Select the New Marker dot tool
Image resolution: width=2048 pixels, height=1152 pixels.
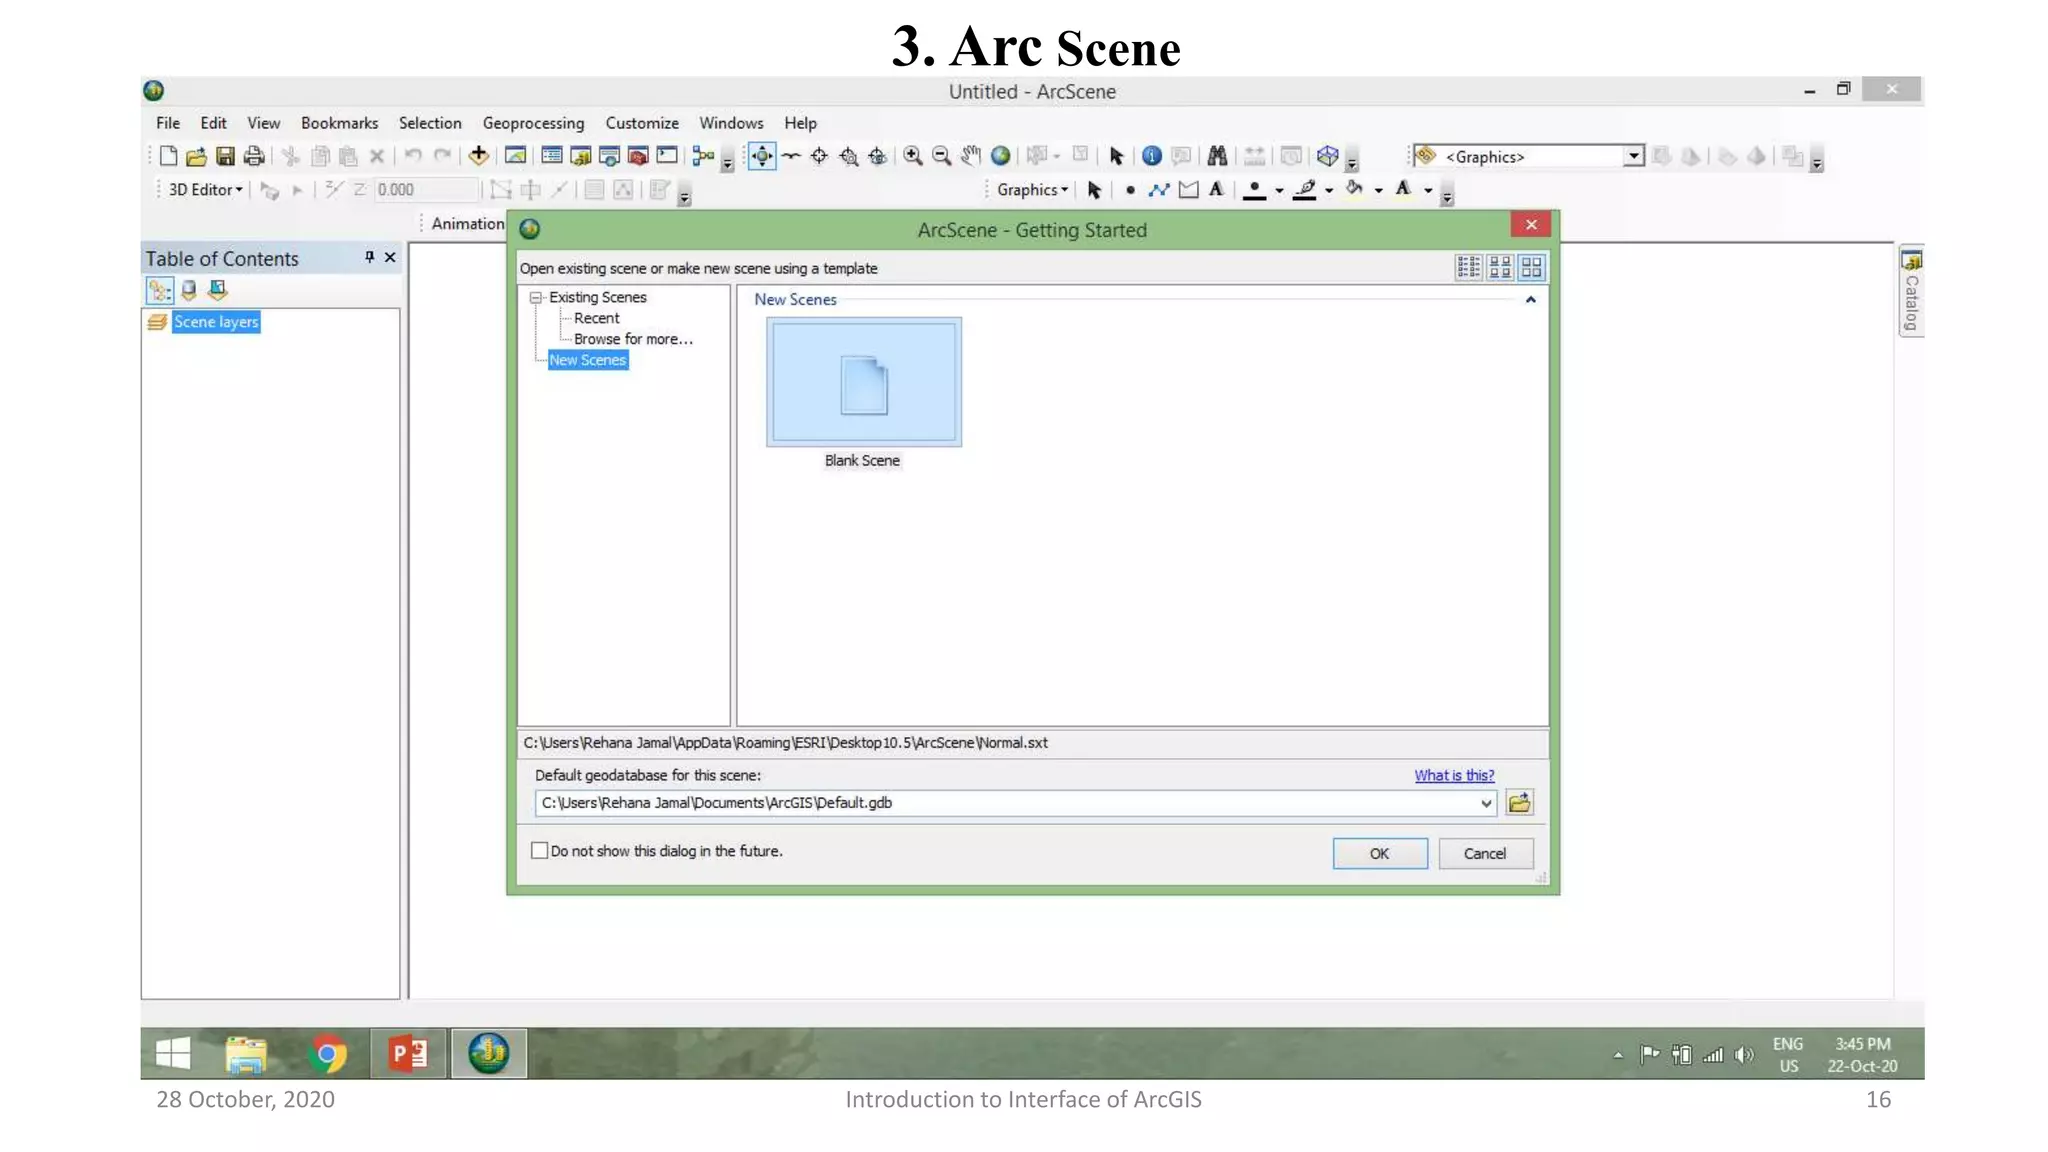click(x=1130, y=190)
